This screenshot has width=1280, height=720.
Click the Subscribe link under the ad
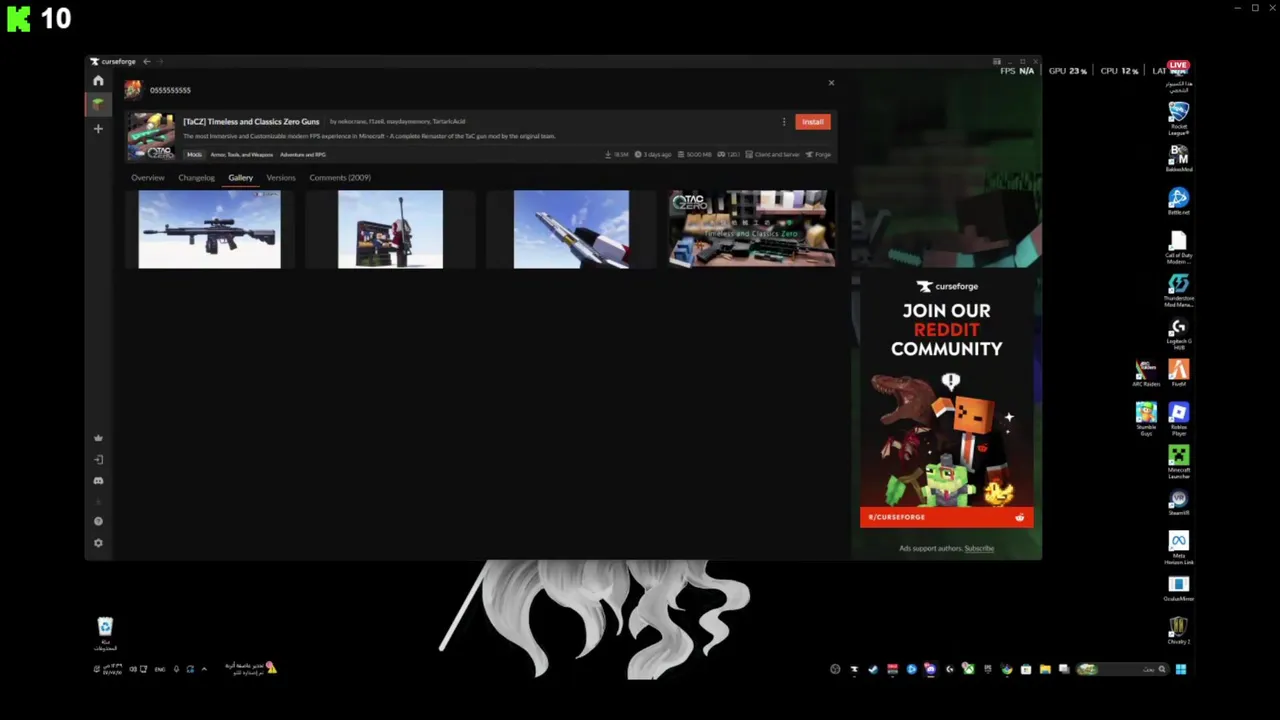(979, 548)
